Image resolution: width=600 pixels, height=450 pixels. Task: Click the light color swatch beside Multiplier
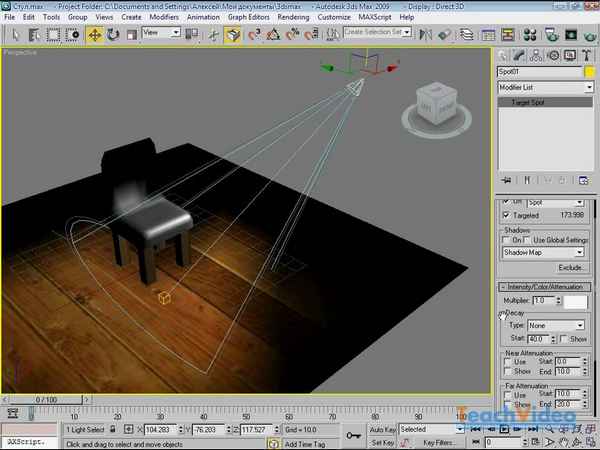pos(575,301)
